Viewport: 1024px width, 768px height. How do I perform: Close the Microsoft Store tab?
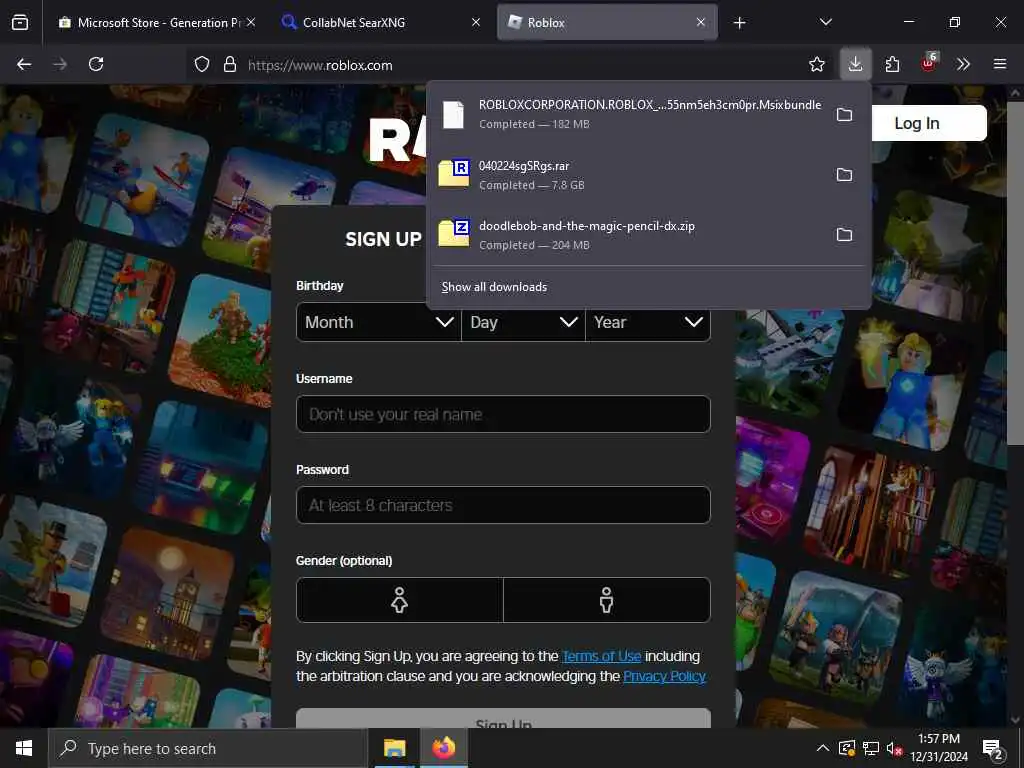coord(251,22)
